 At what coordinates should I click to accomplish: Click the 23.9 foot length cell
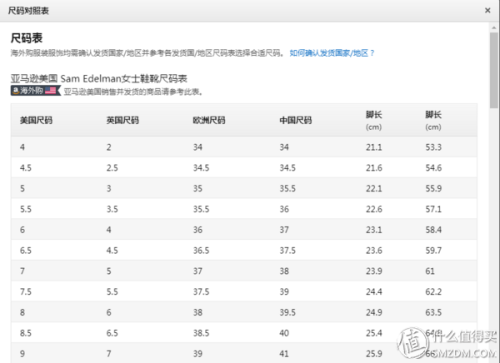click(x=374, y=271)
